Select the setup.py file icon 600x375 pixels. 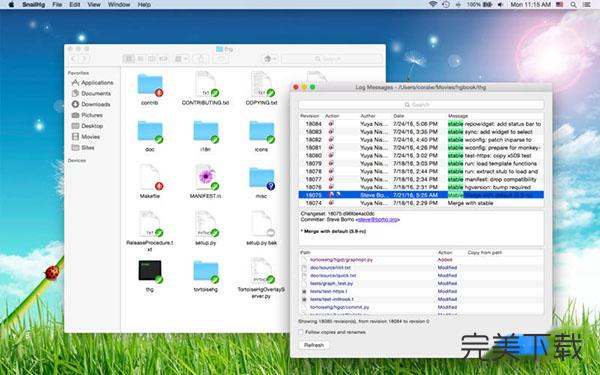205,224
